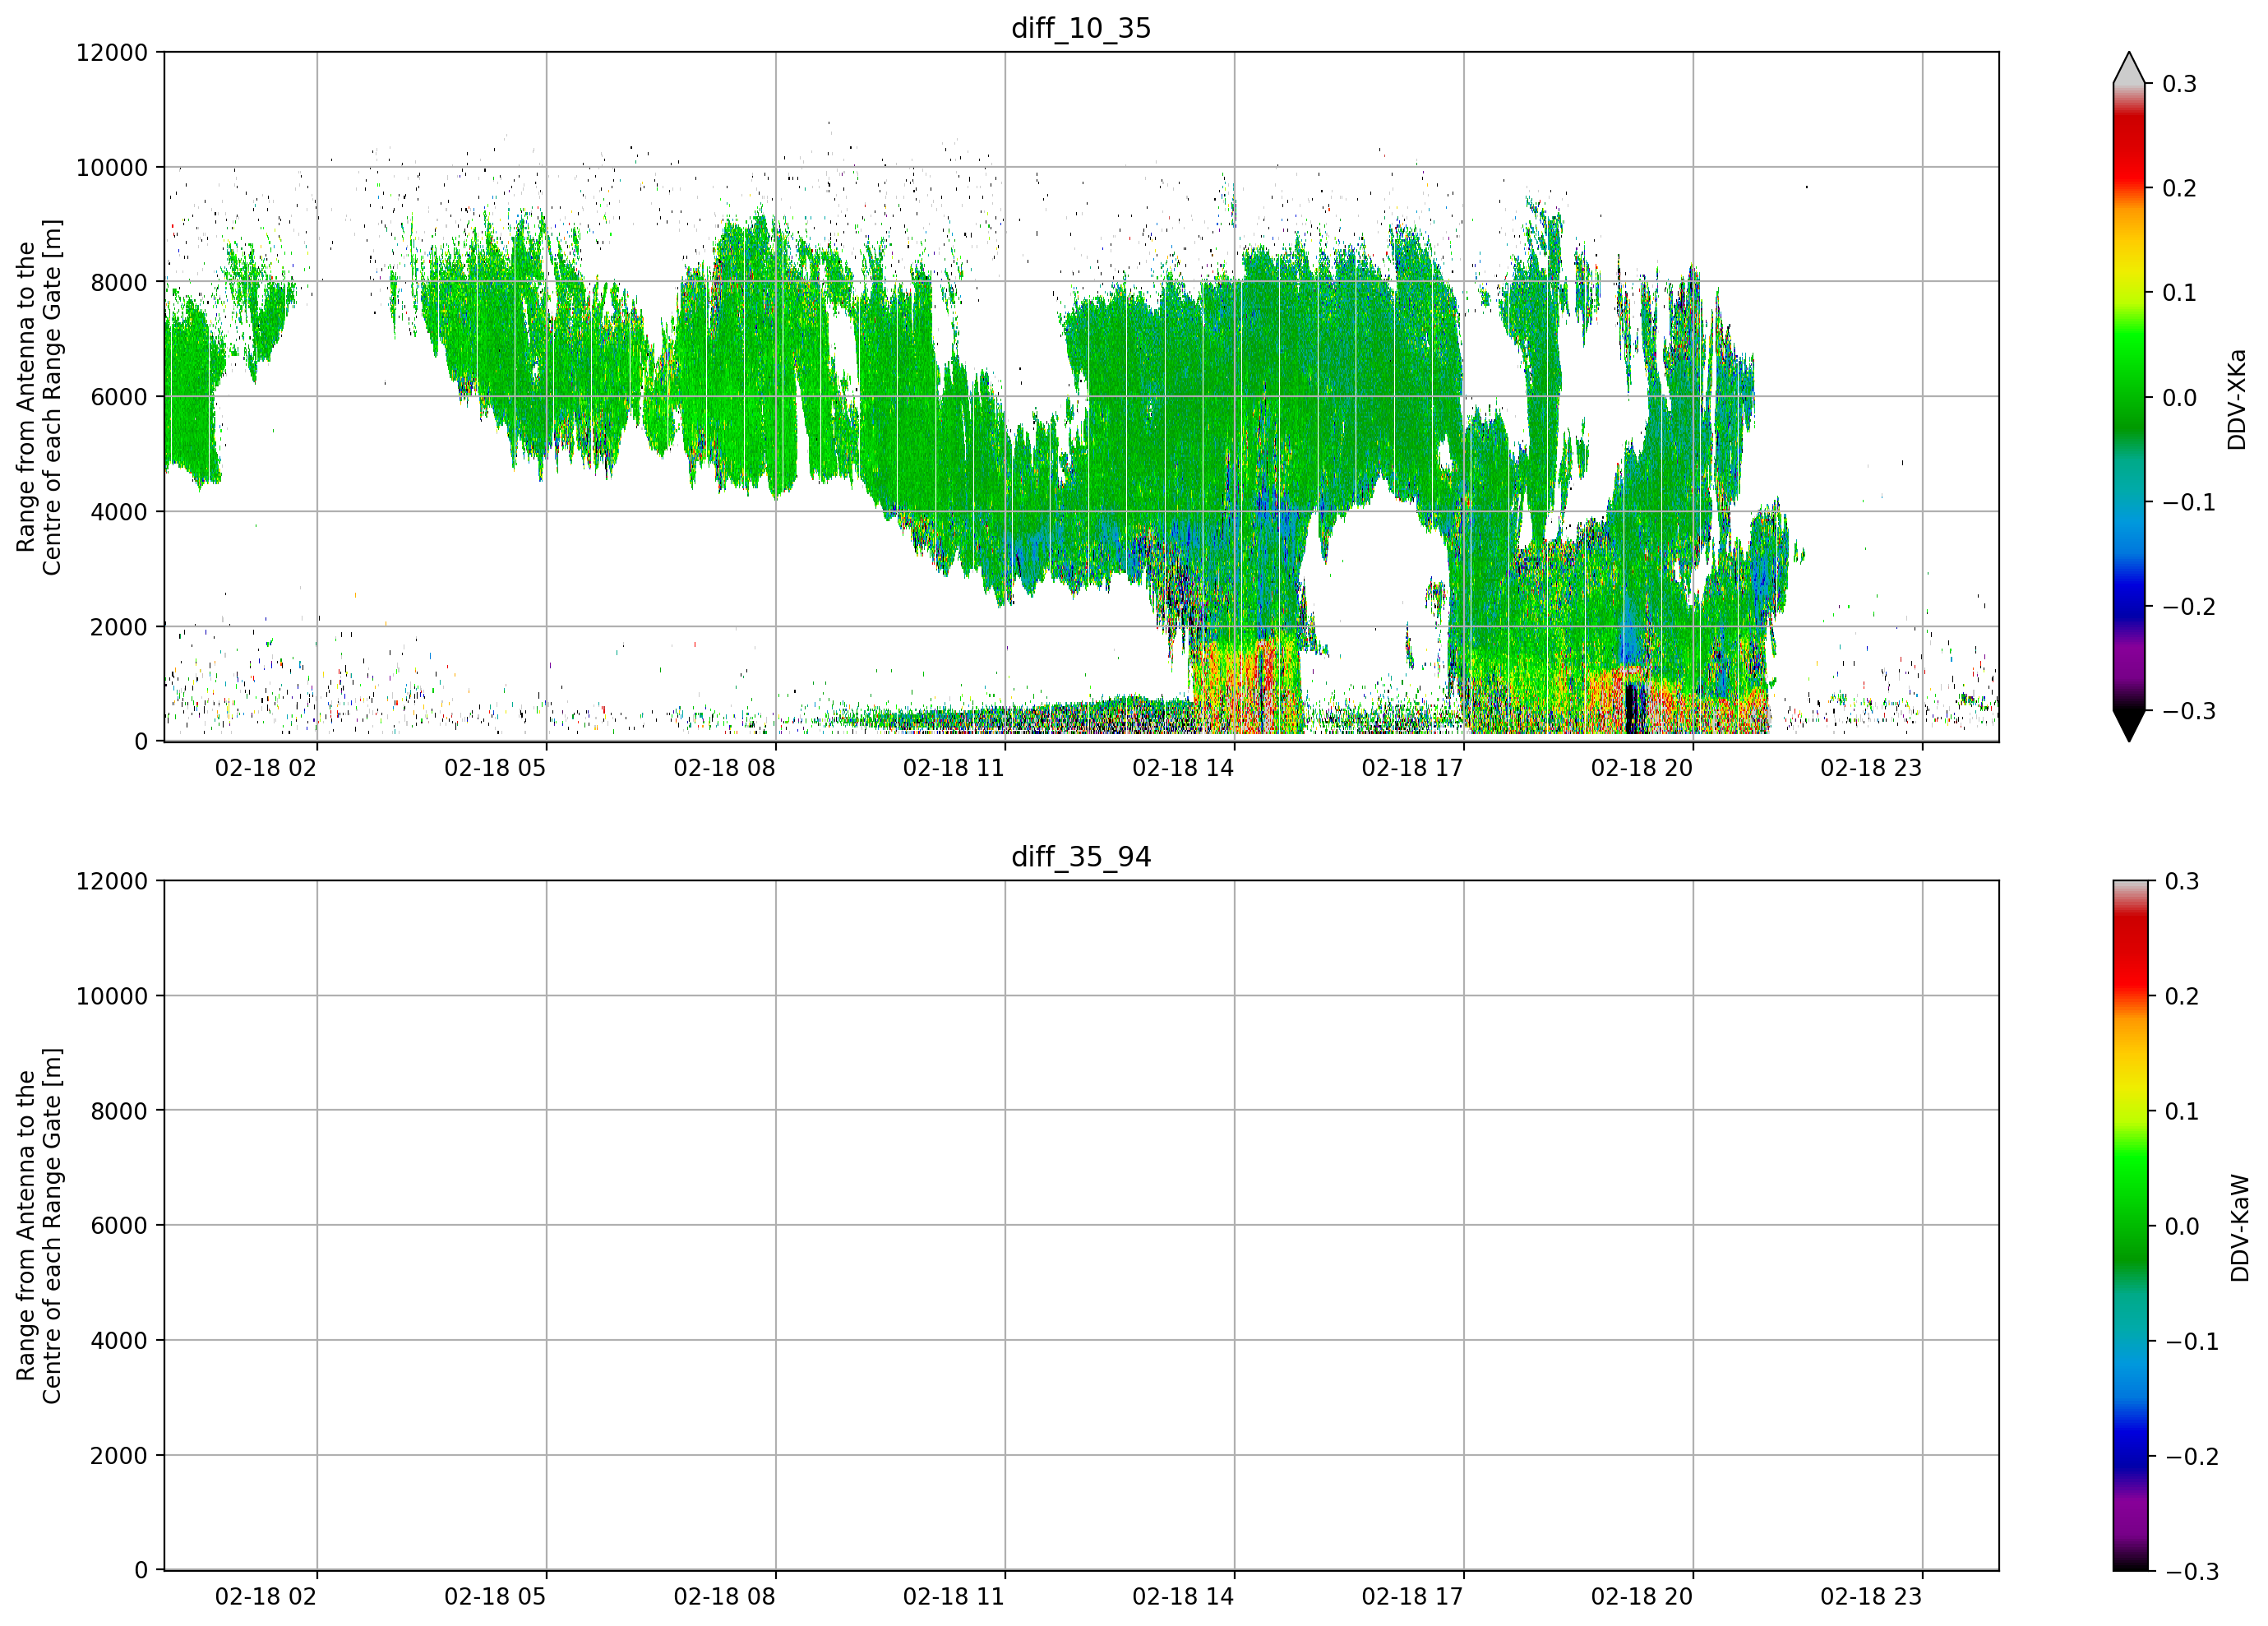Screen dimensions: 2268x1626
Task: Click the '02-18 05' x-tick under diff_10_35
Action: point(495,768)
